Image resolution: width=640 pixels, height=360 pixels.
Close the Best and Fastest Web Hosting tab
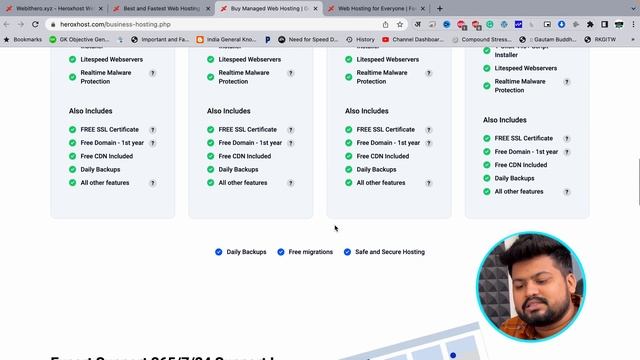point(208,8)
